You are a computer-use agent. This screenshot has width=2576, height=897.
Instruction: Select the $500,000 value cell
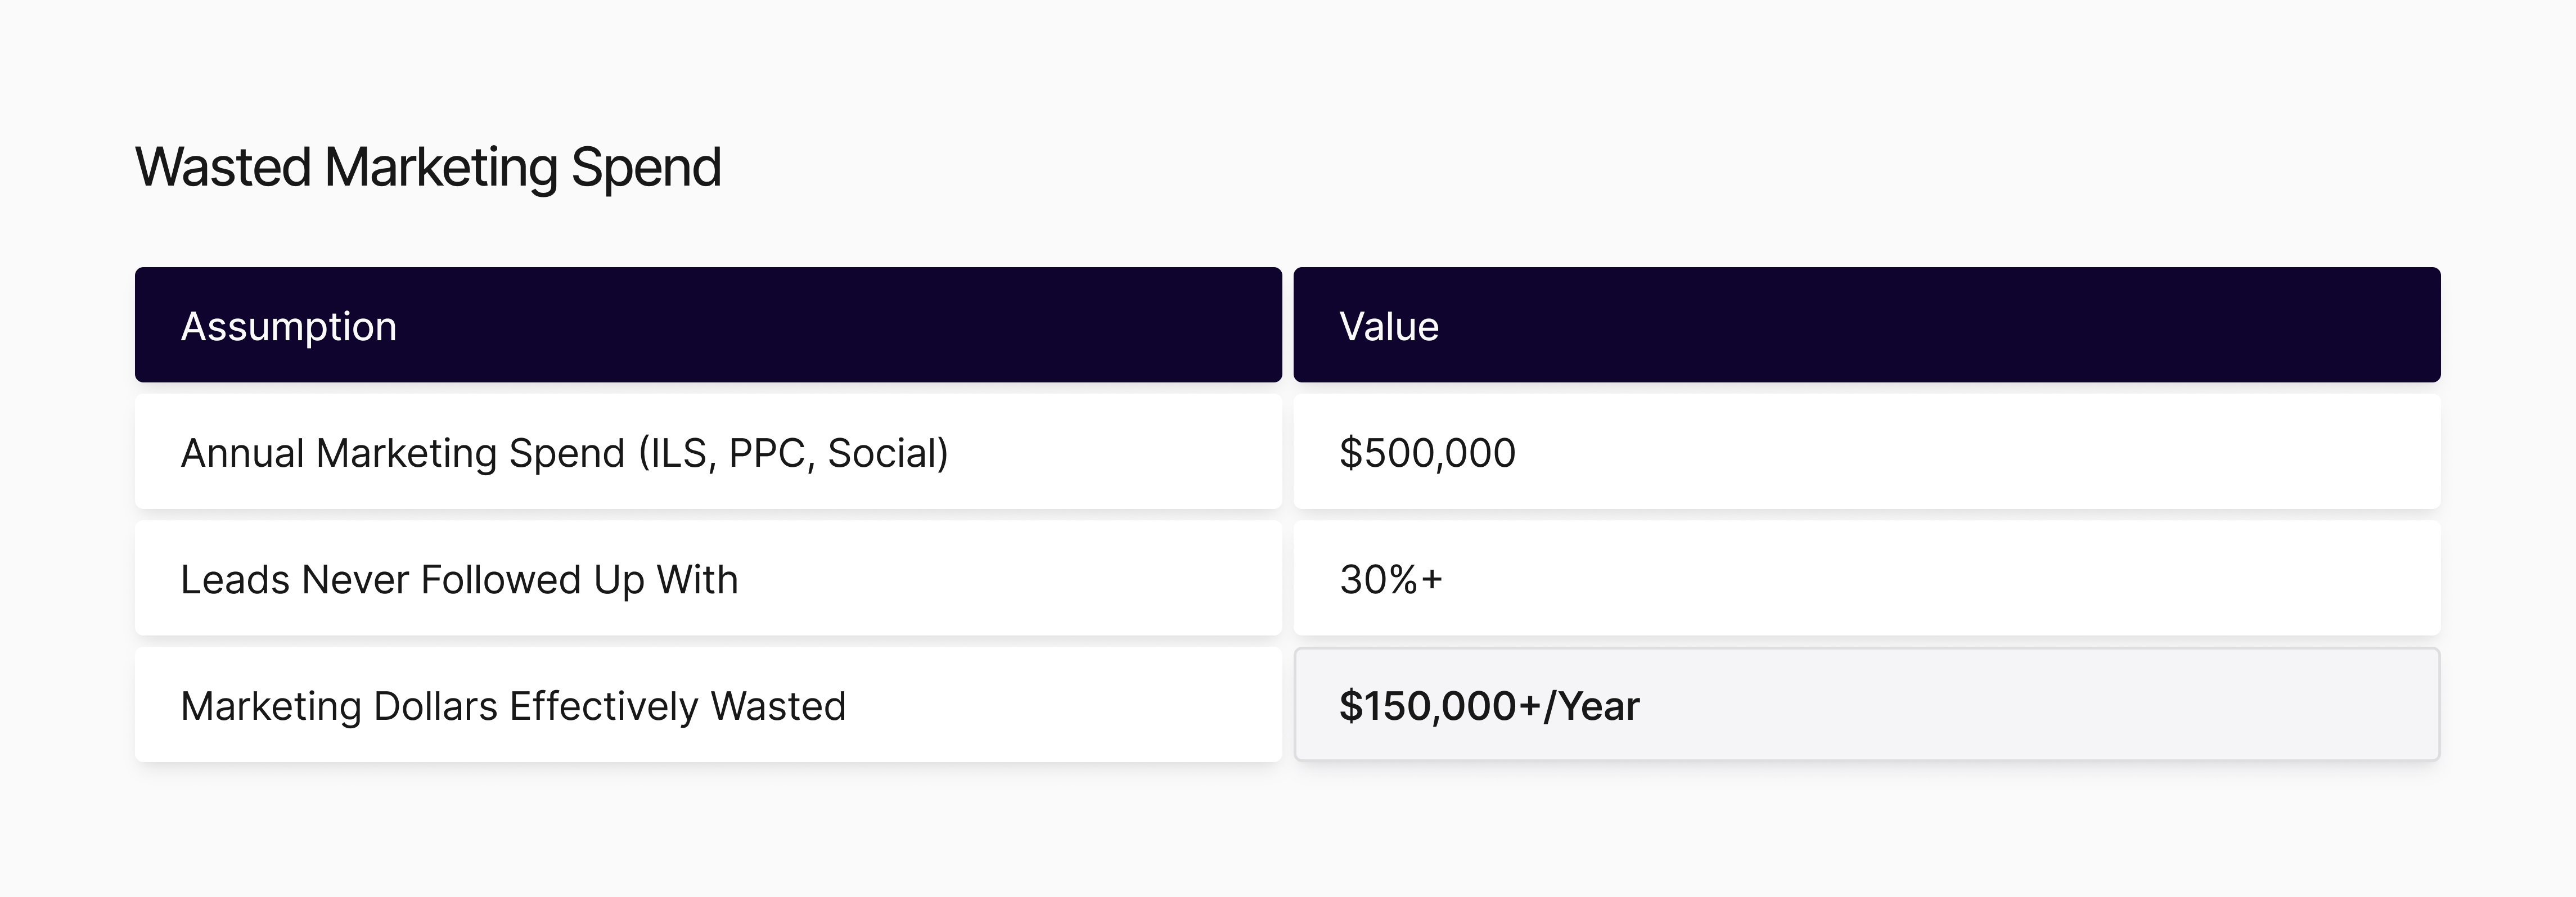[x=1427, y=453]
